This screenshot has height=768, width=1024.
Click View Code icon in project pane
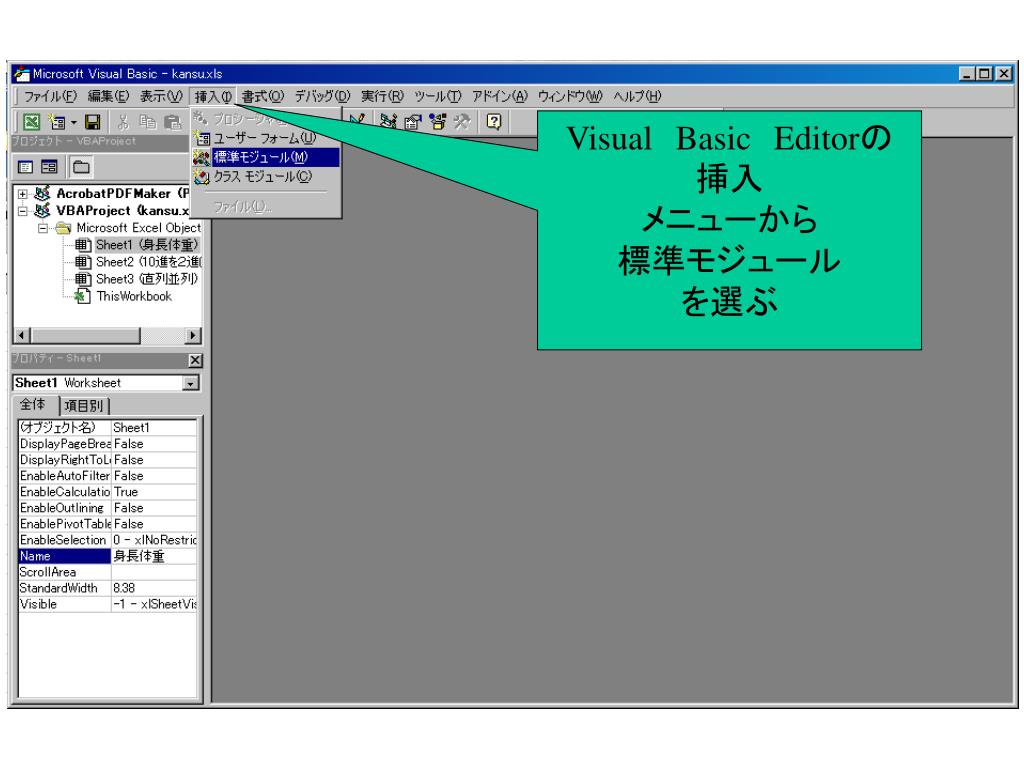coord(26,167)
